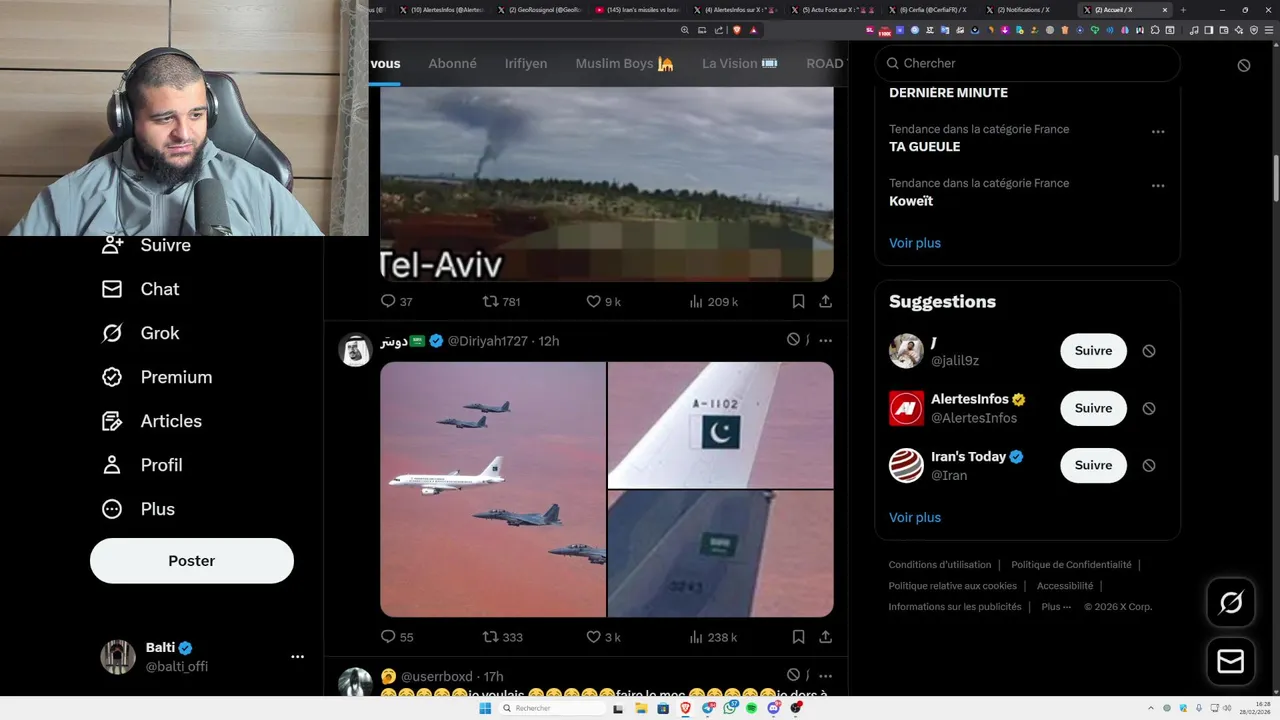This screenshot has width=1280, height=720.
Task: Click the Poster button
Action: point(192,561)
